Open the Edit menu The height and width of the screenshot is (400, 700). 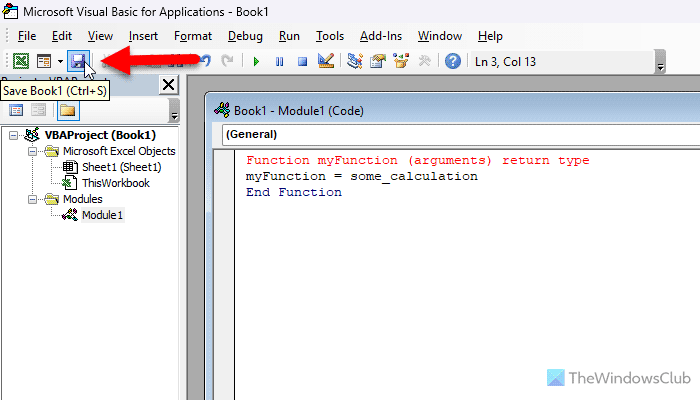point(62,36)
